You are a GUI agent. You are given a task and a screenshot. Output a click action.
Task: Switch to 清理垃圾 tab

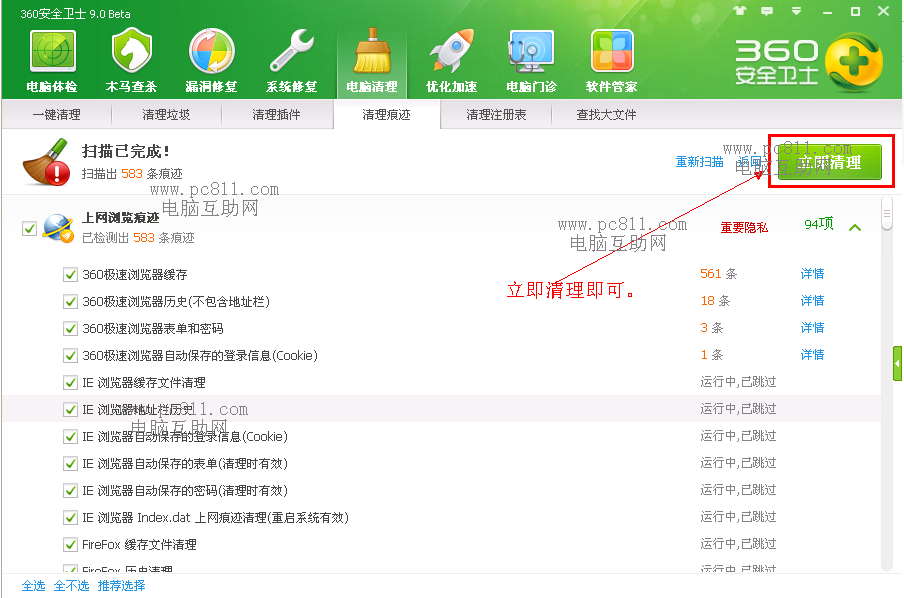166,115
